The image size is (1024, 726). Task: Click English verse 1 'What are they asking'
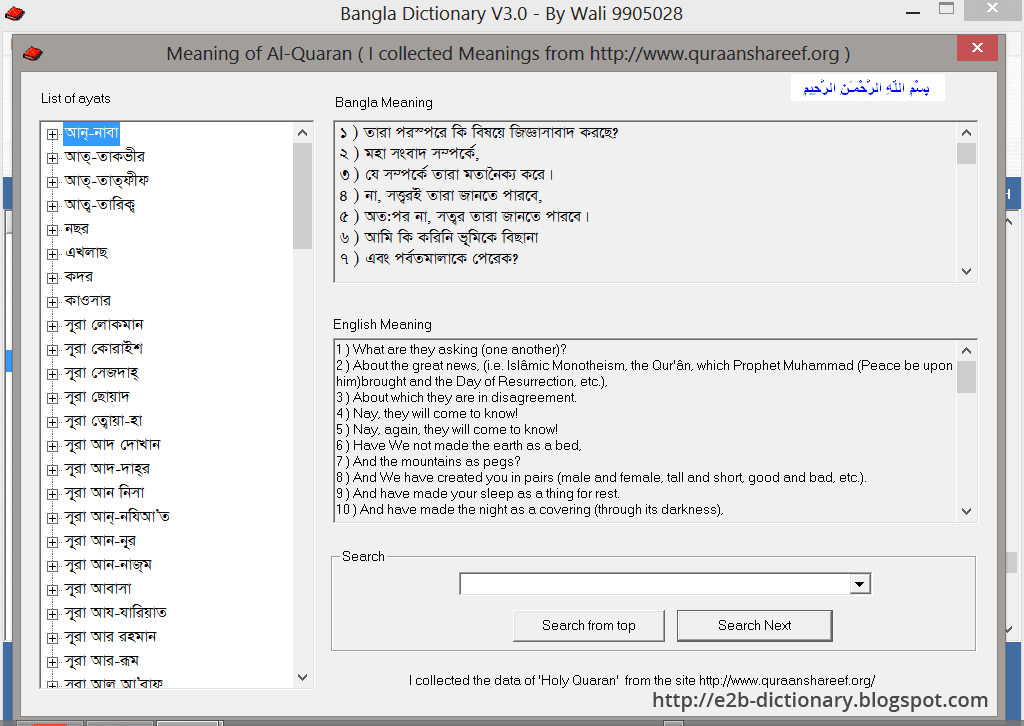coord(451,349)
